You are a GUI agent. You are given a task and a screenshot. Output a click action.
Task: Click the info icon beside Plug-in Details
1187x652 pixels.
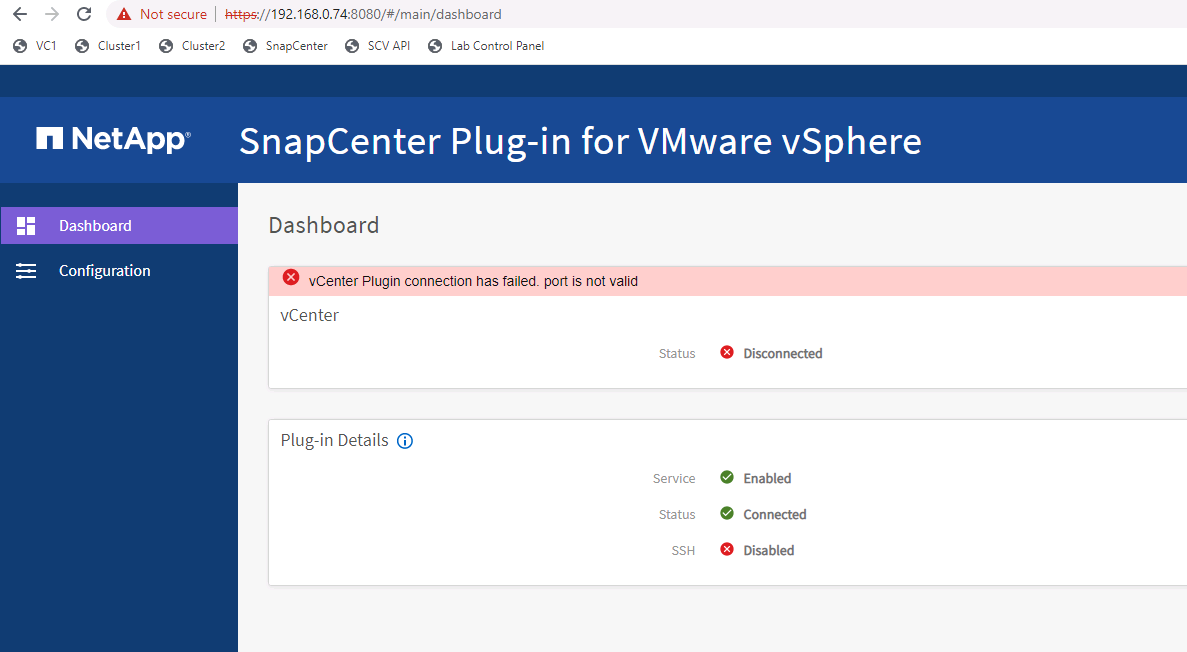(x=405, y=440)
